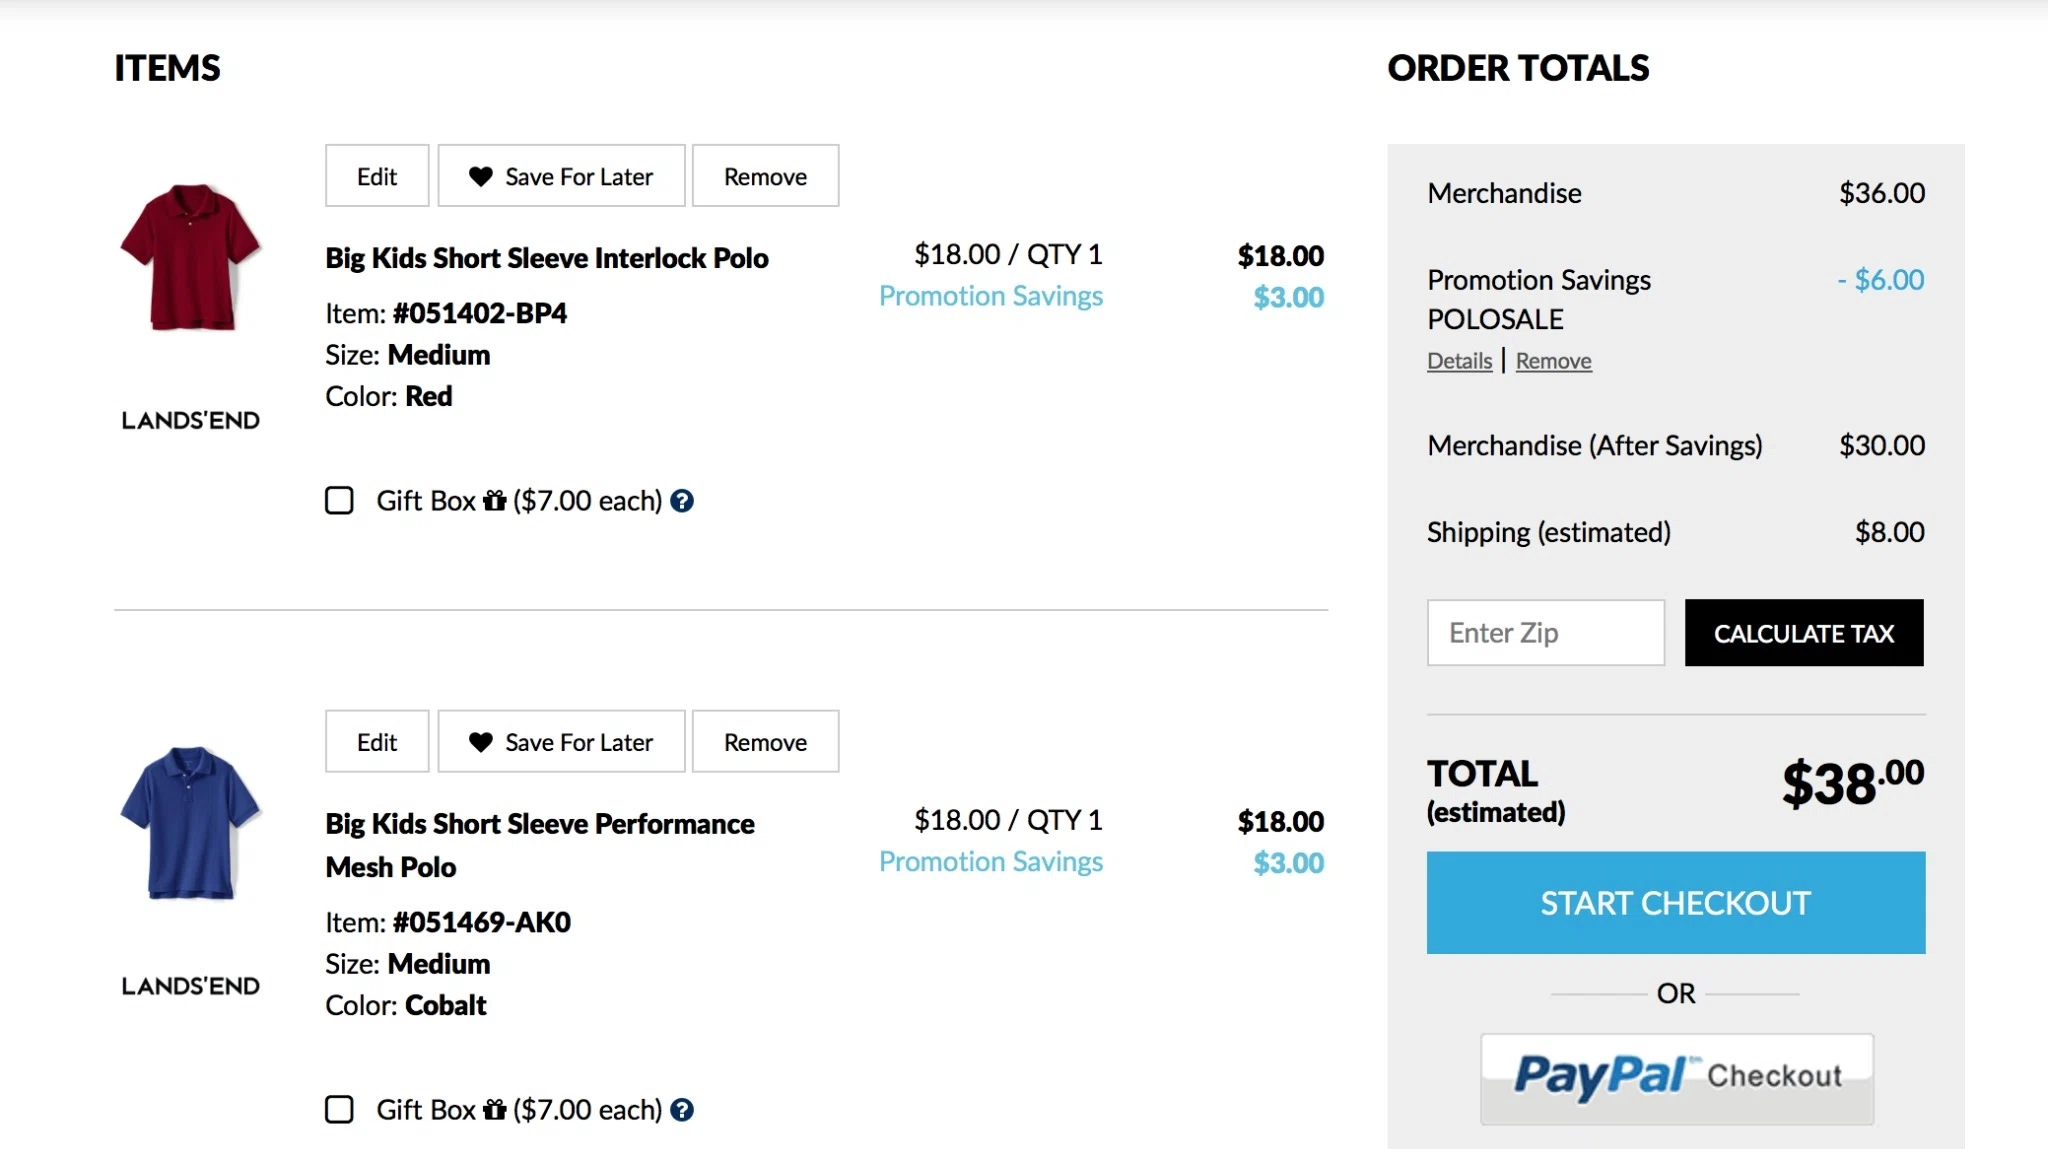Focus the Enter Zip field
This screenshot has height=1149, width=2048.
pos(1545,633)
